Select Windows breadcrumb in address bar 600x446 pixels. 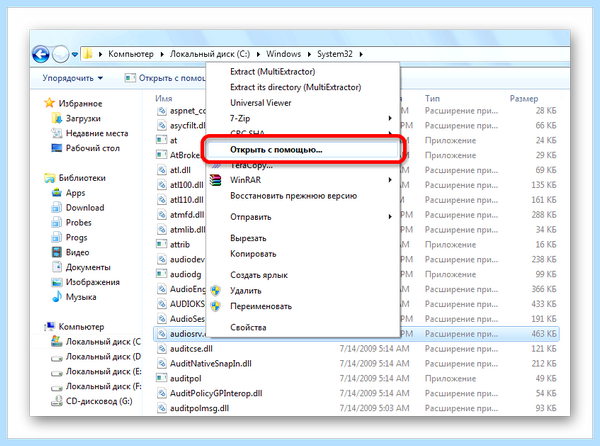tap(284, 54)
